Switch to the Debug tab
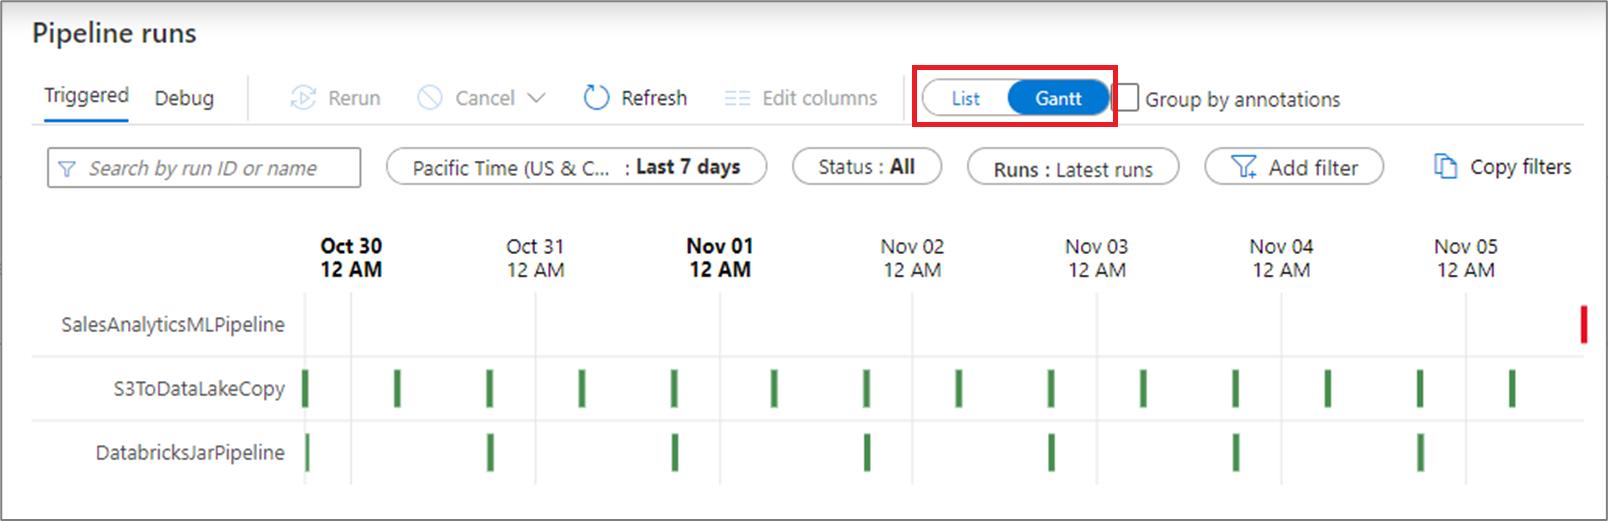This screenshot has height=521, width=1608. coord(184,98)
